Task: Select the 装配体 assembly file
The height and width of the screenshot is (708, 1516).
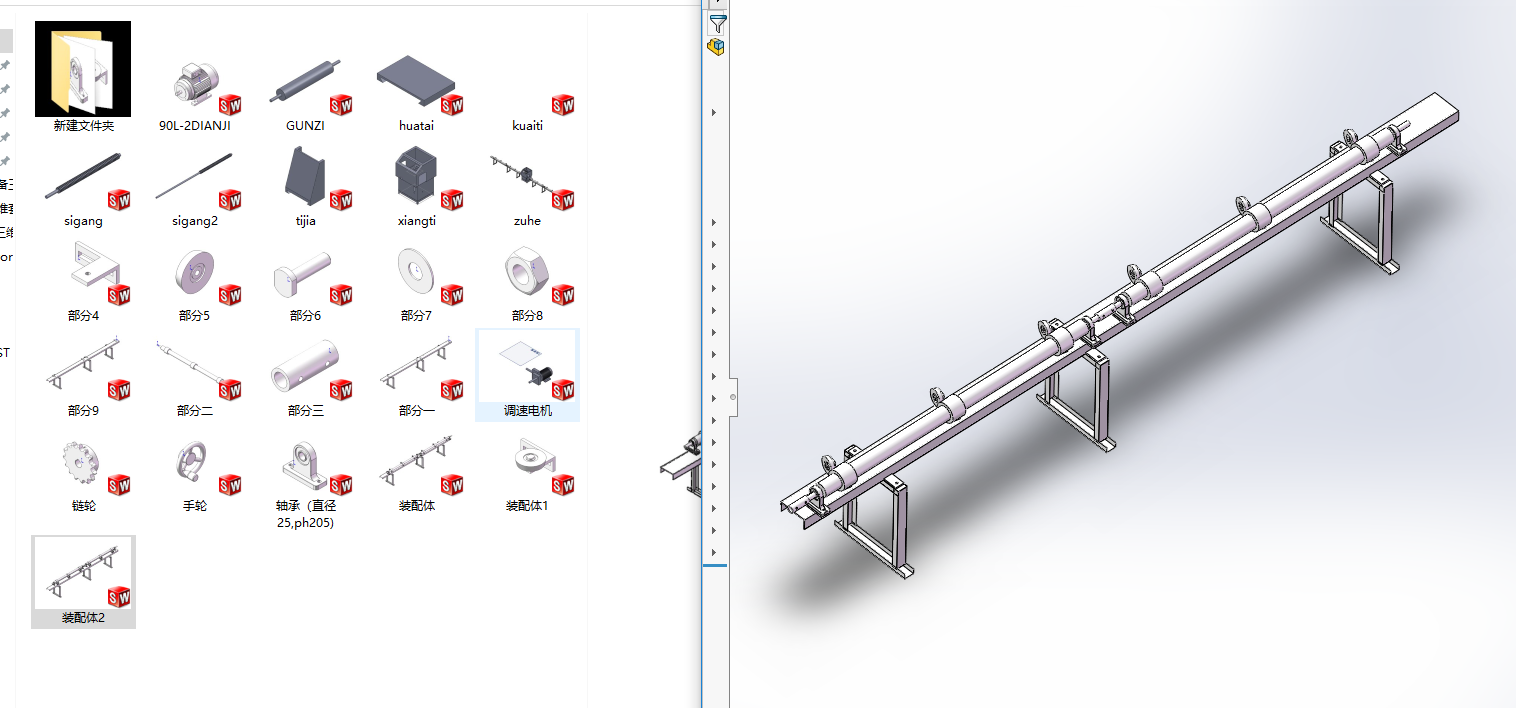Action: point(416,473)
